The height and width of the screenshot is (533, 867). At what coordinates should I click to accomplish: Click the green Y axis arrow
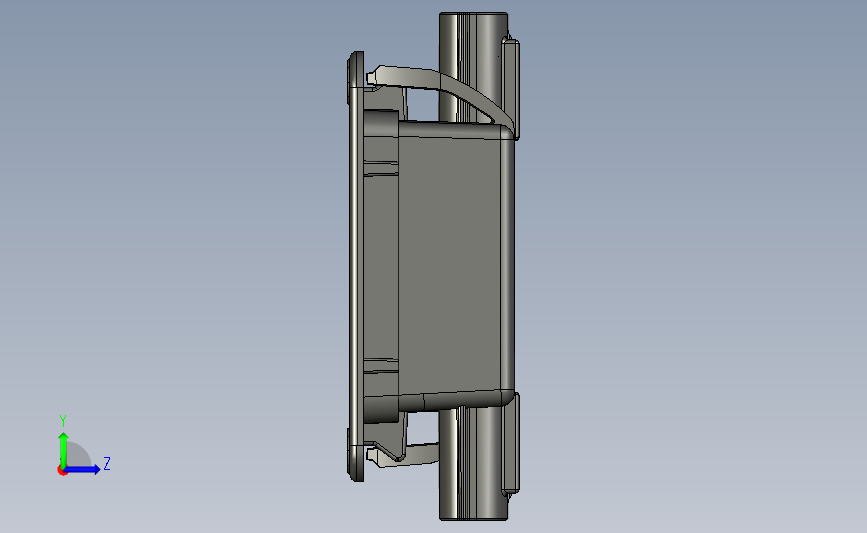point(64,449)
